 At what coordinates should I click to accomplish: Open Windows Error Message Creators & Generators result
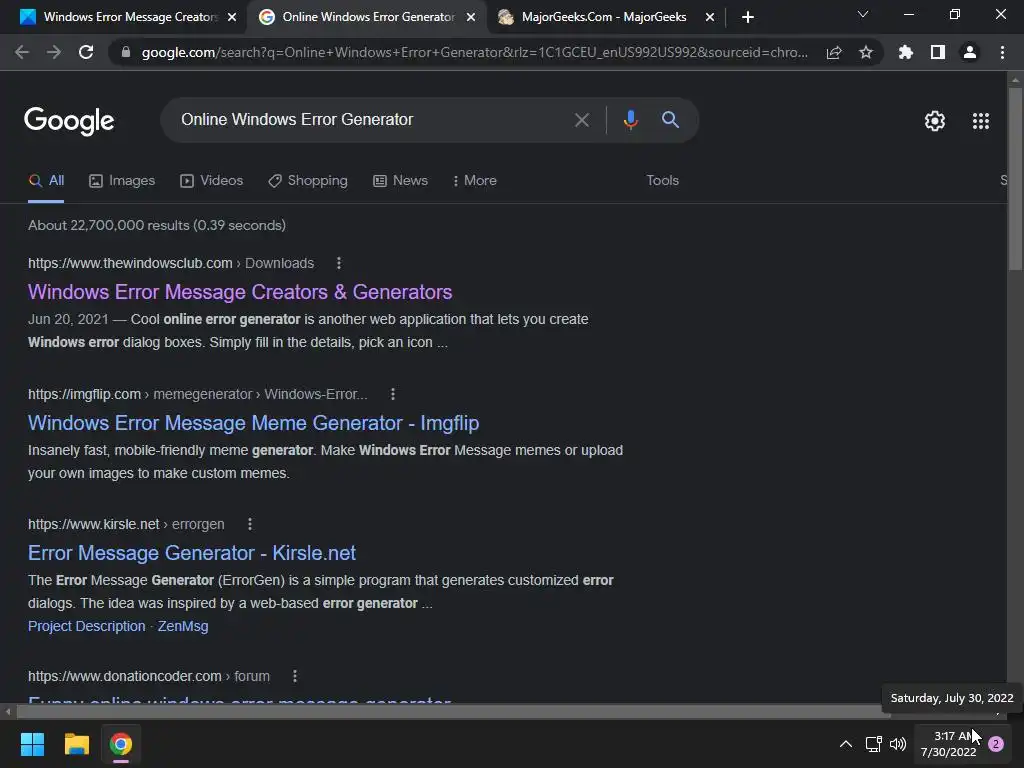(x=240, y=292)
